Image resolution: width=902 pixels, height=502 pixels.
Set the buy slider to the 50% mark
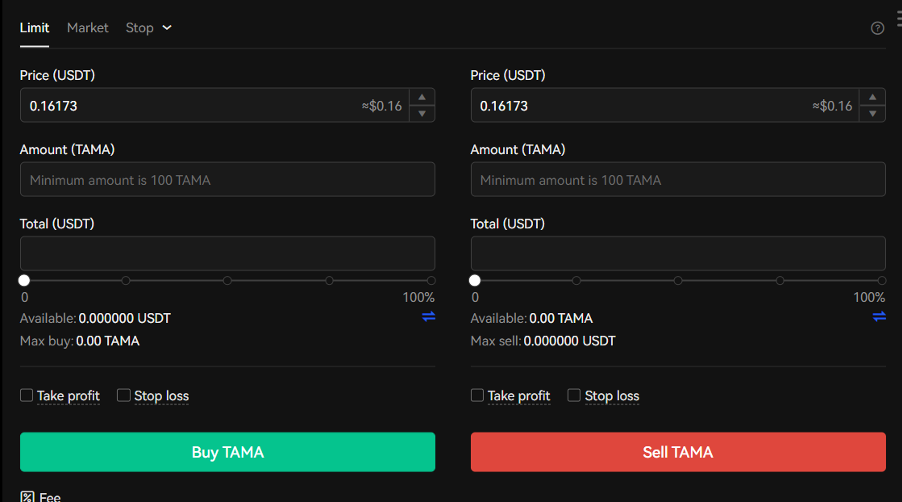click(227, 281)
